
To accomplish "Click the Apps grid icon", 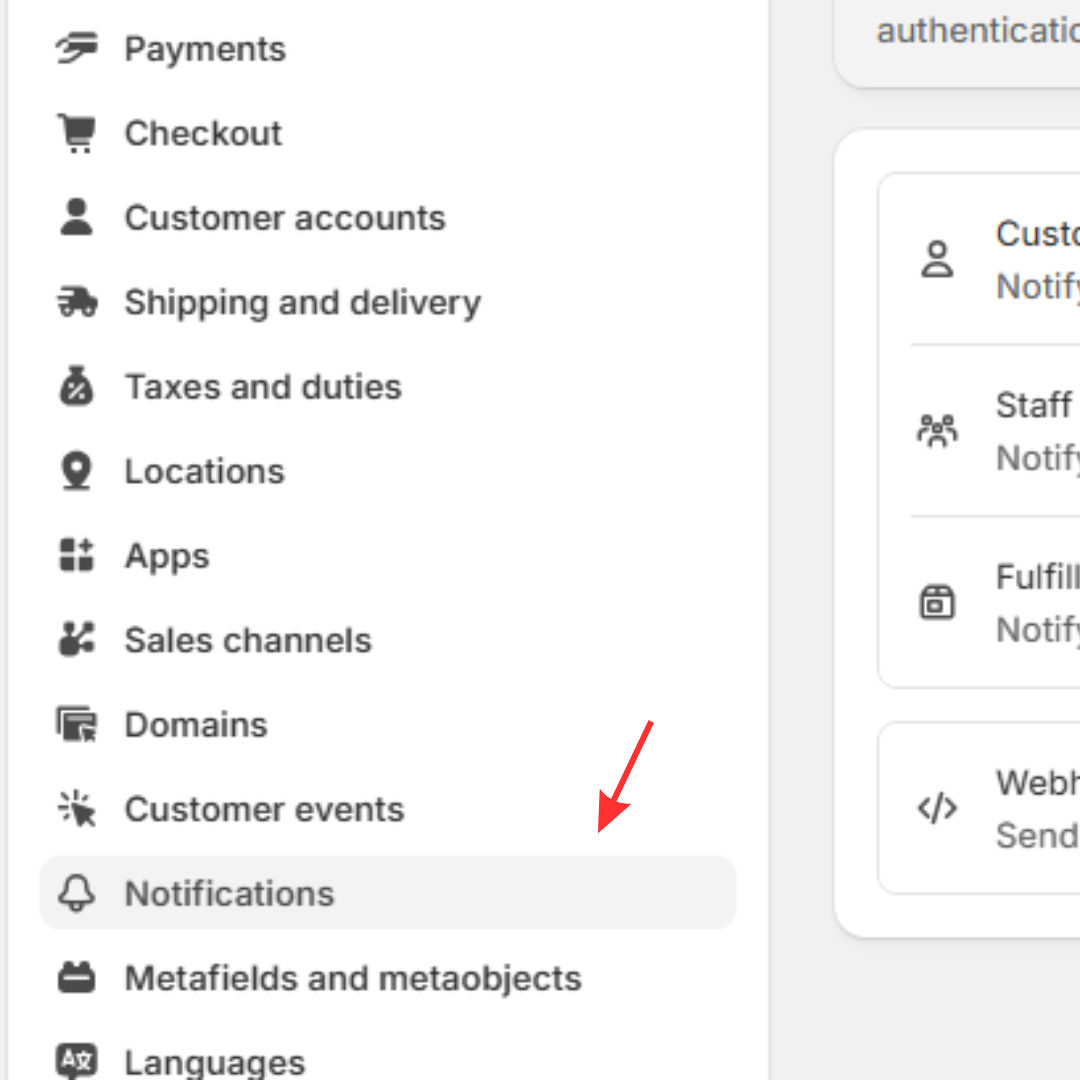I will pos(76,555).
